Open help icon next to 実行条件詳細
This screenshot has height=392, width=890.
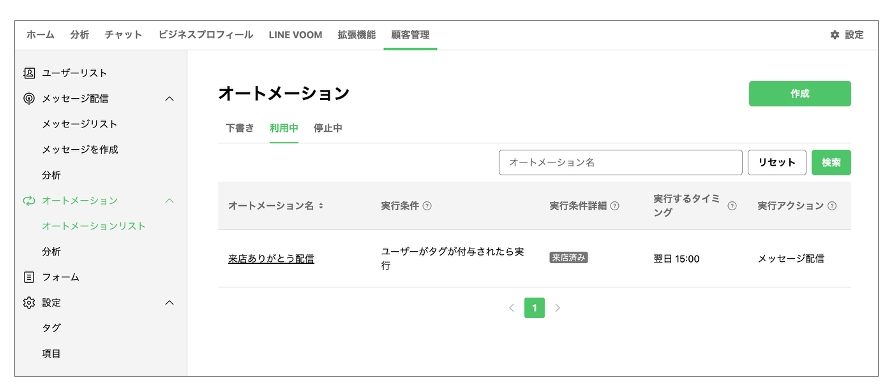615,206
